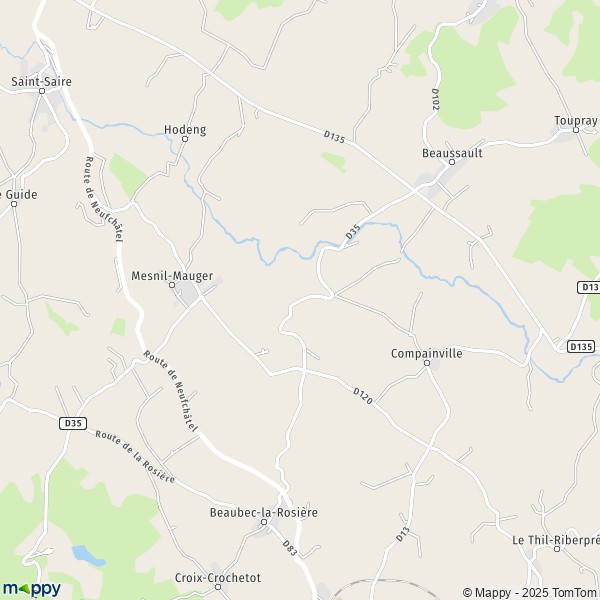Open the Mappy logo

32,589
